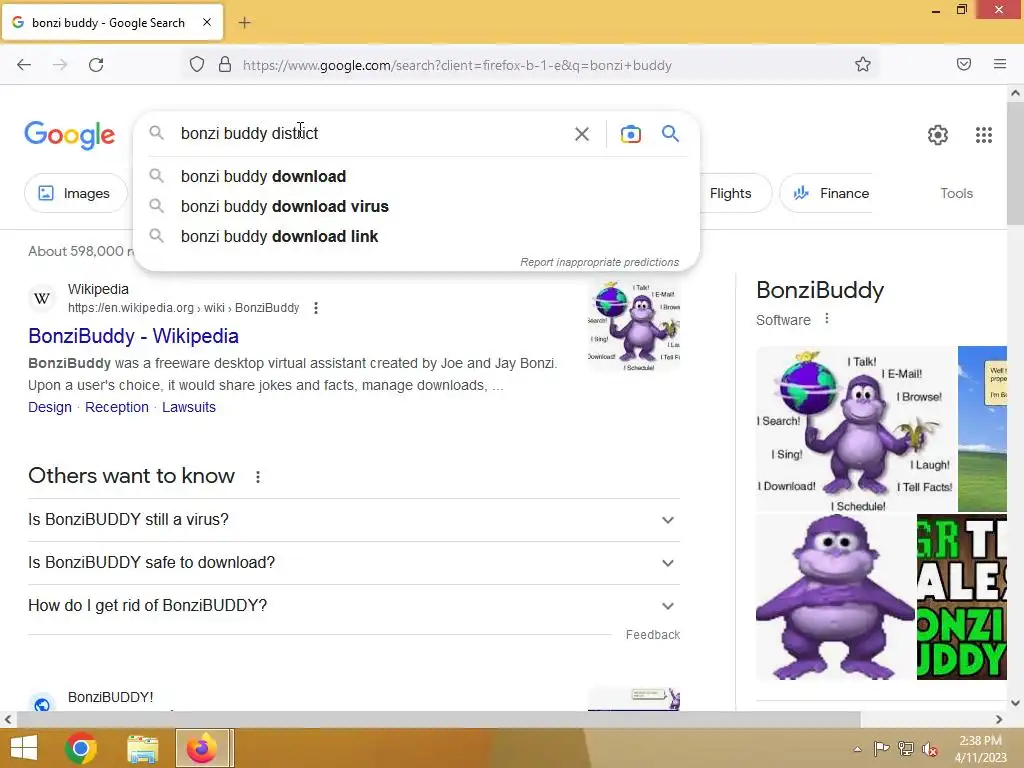1024x768 pixels.
Task: Launch Chrome from the taskbar
Action: tap(81, 748)
